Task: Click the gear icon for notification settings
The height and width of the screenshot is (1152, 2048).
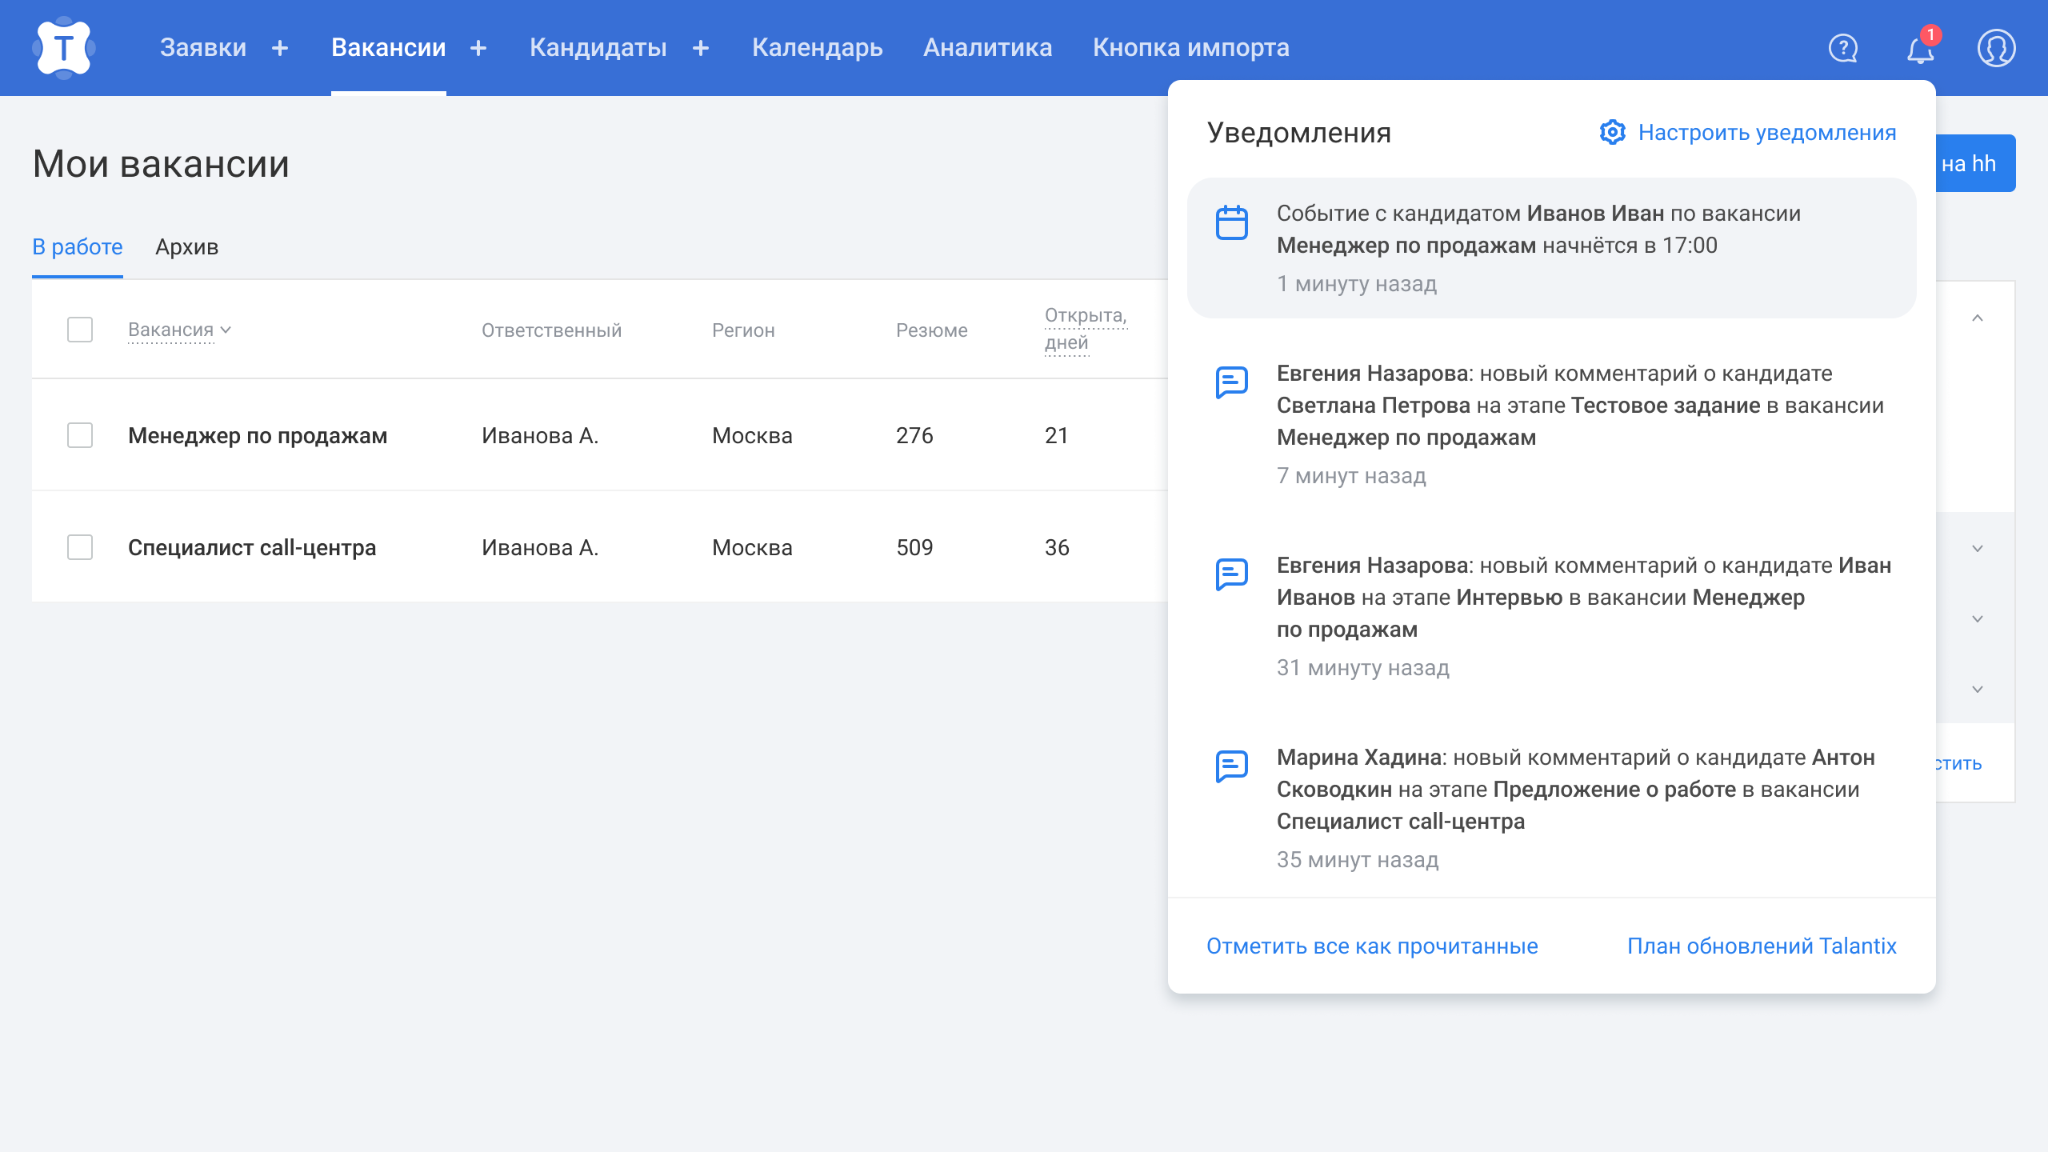Action: click(x=1612, y=132)
